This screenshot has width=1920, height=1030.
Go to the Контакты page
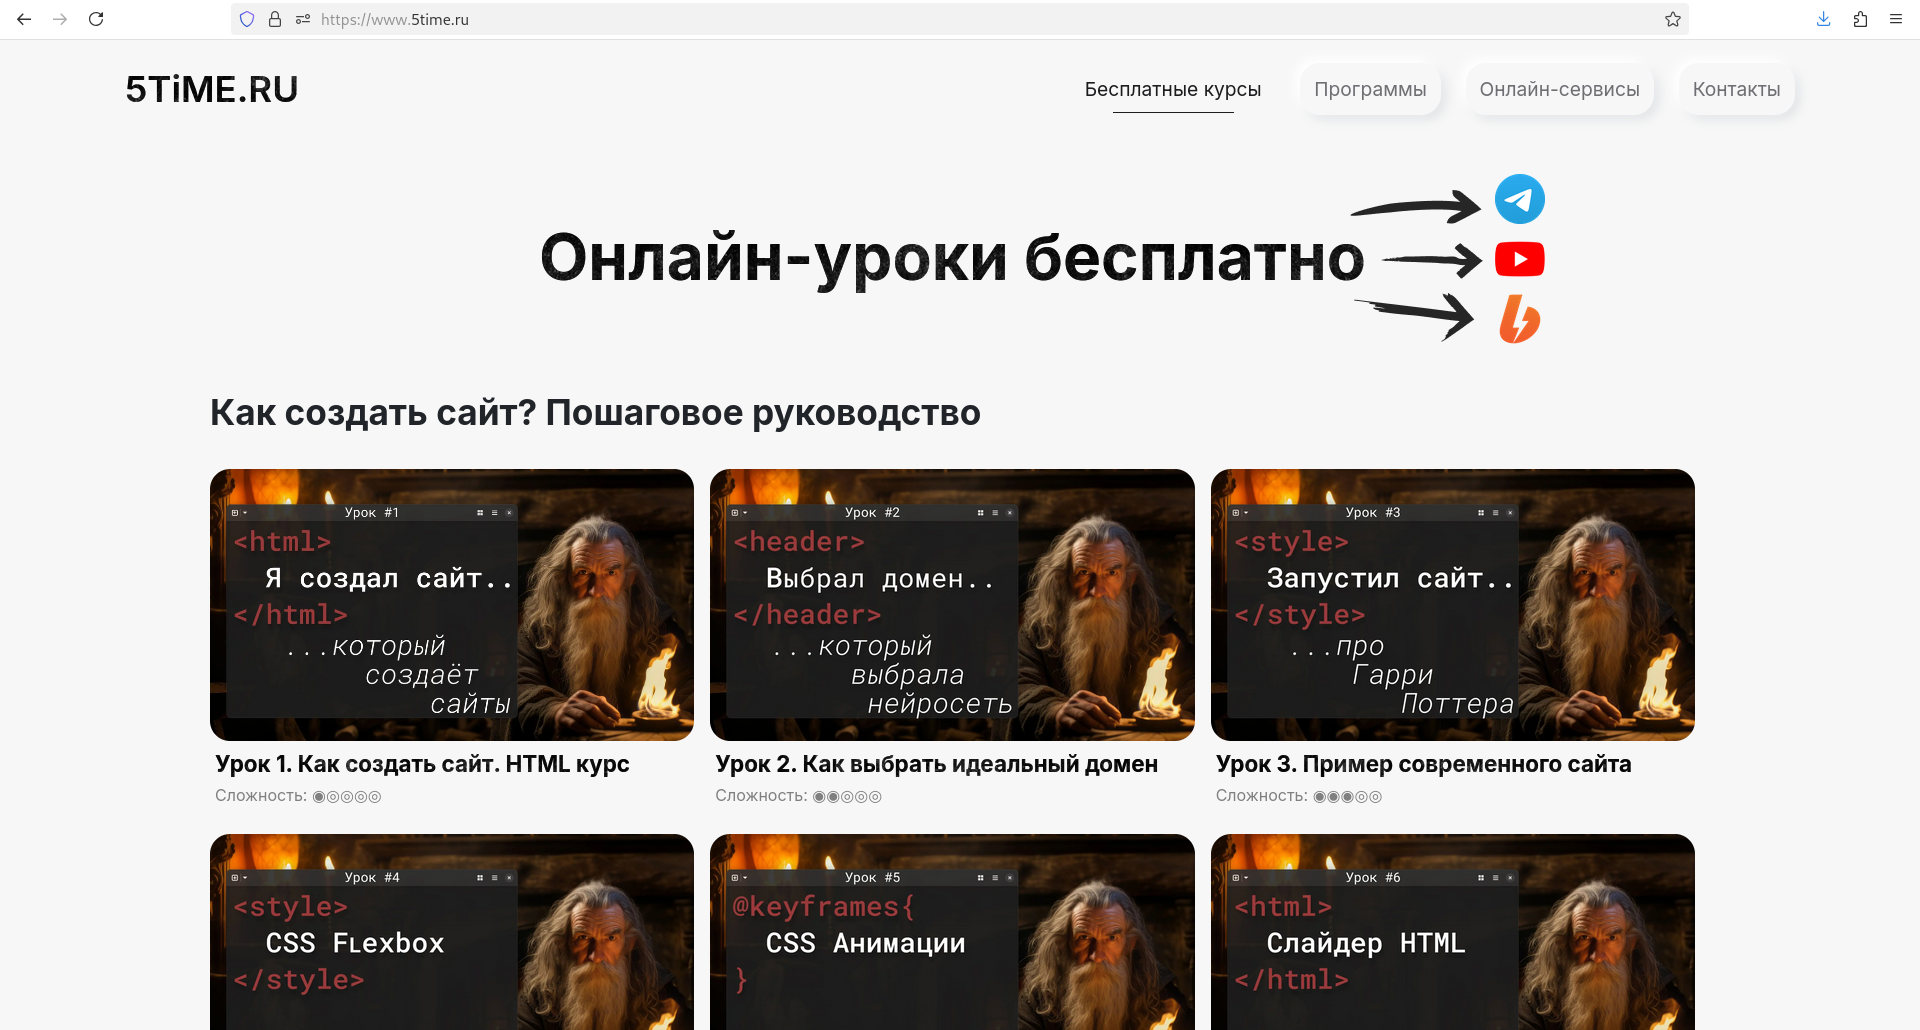click(1736, 89)
